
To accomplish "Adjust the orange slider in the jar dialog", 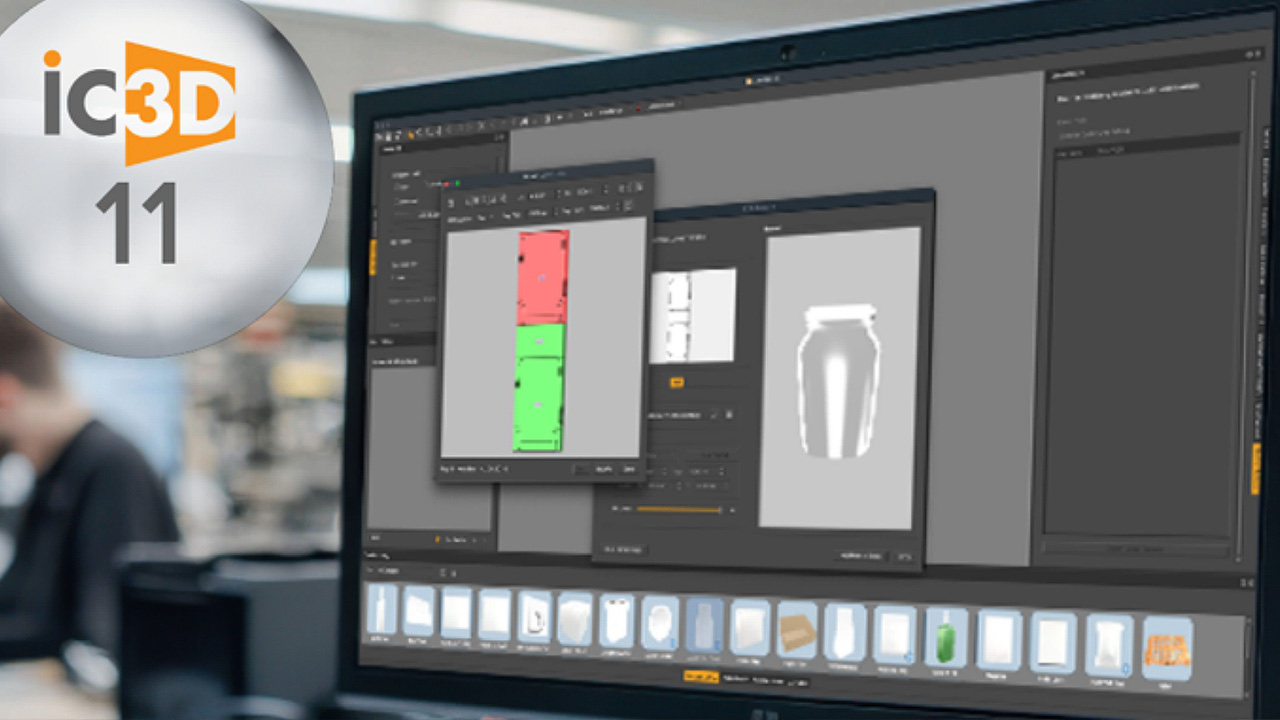I will click(679, 509).
